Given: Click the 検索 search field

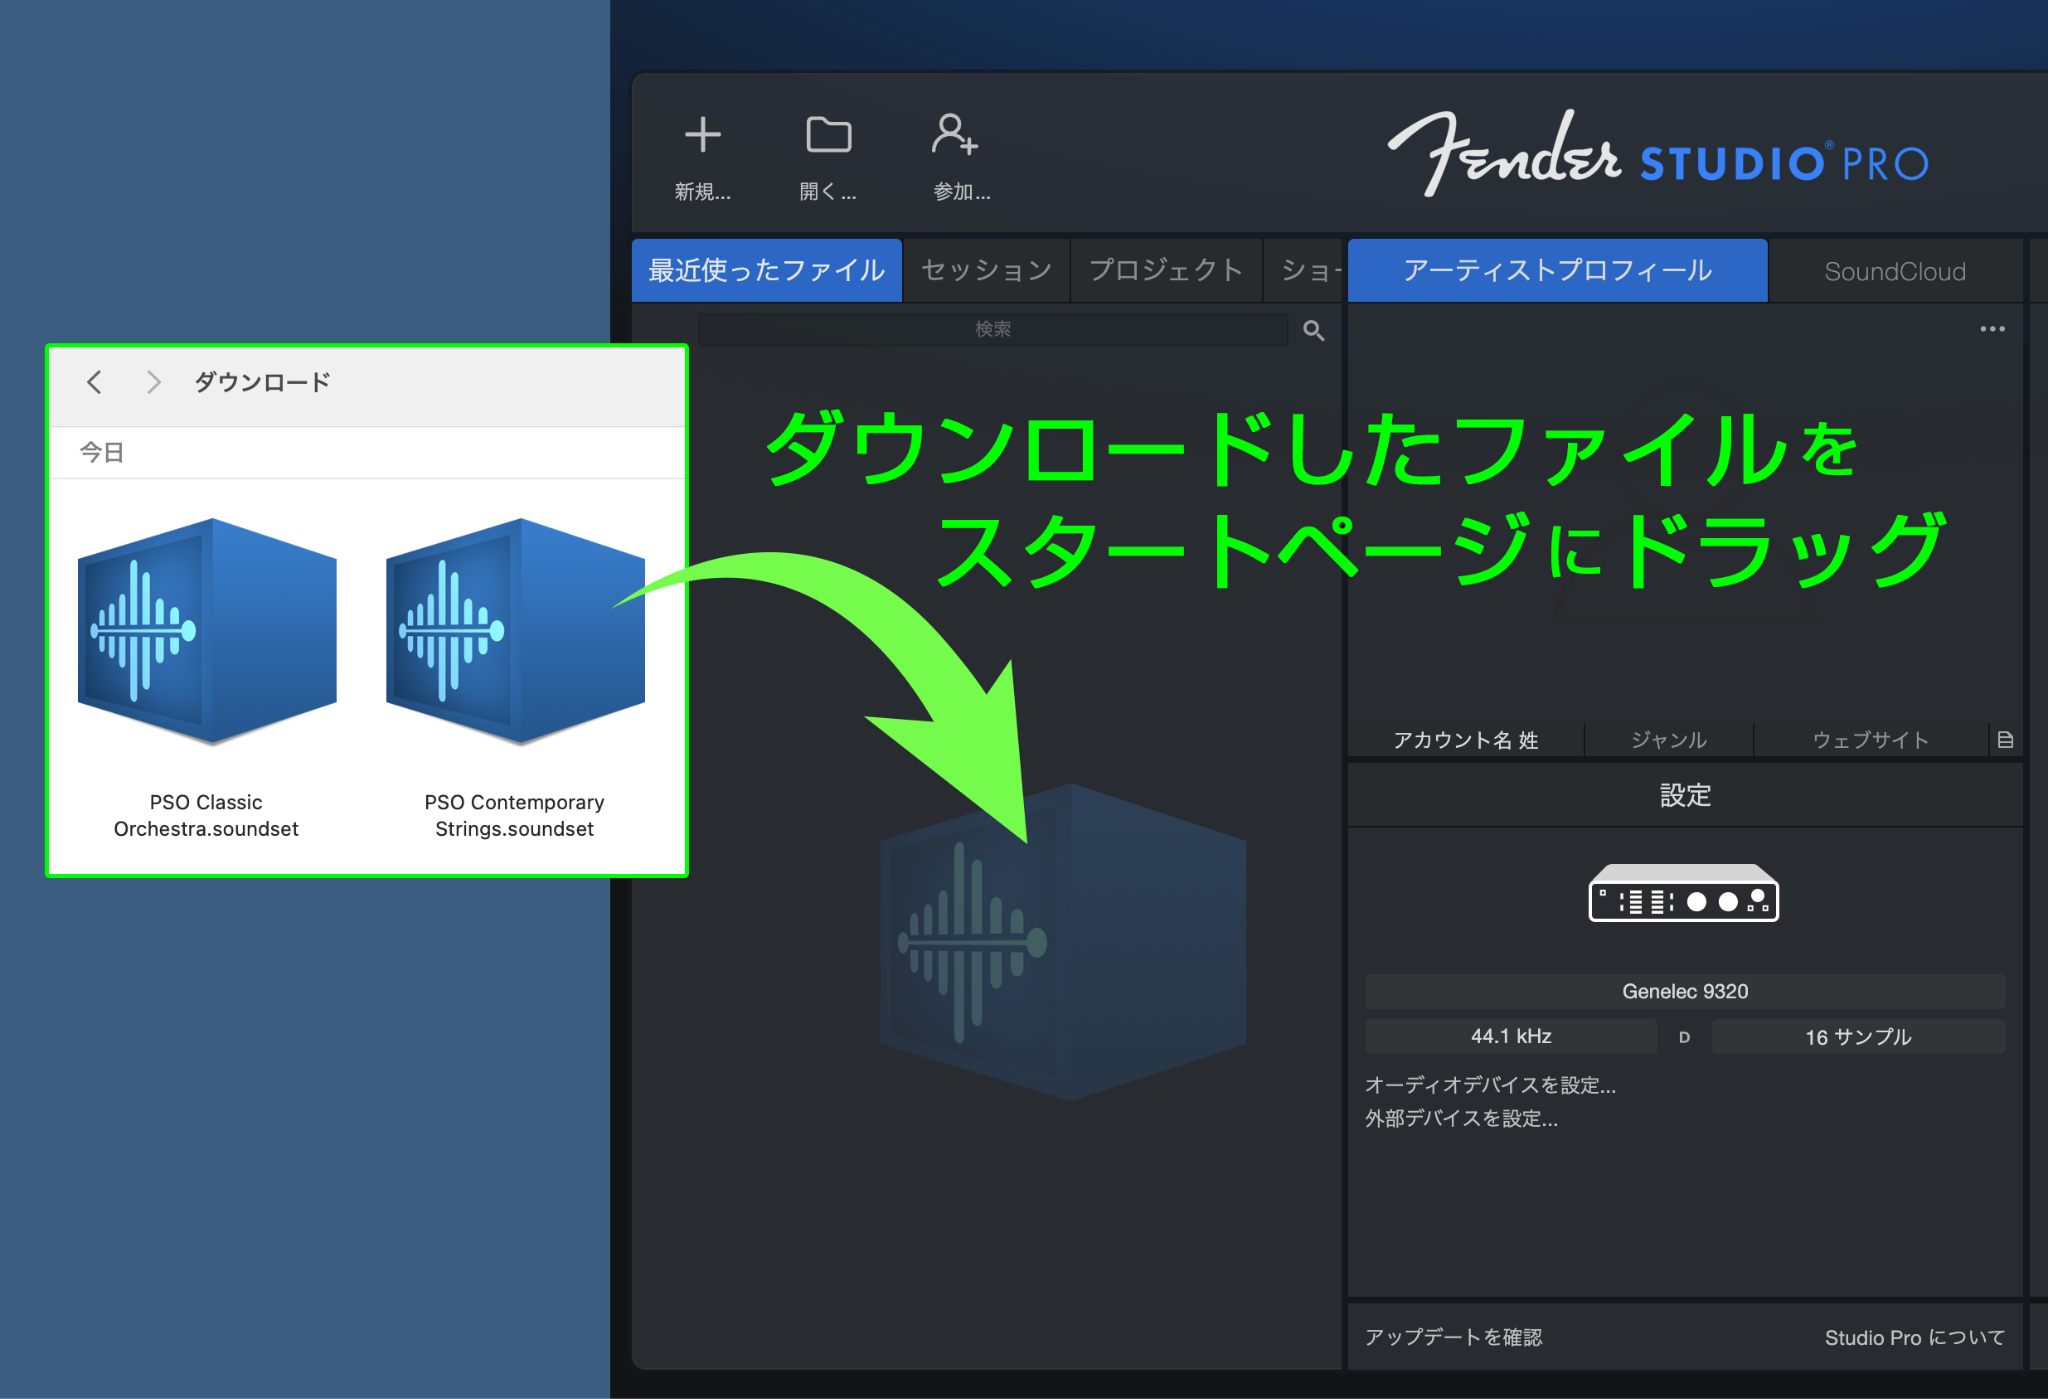Looking at the screenshot, I should pos(993,329).
